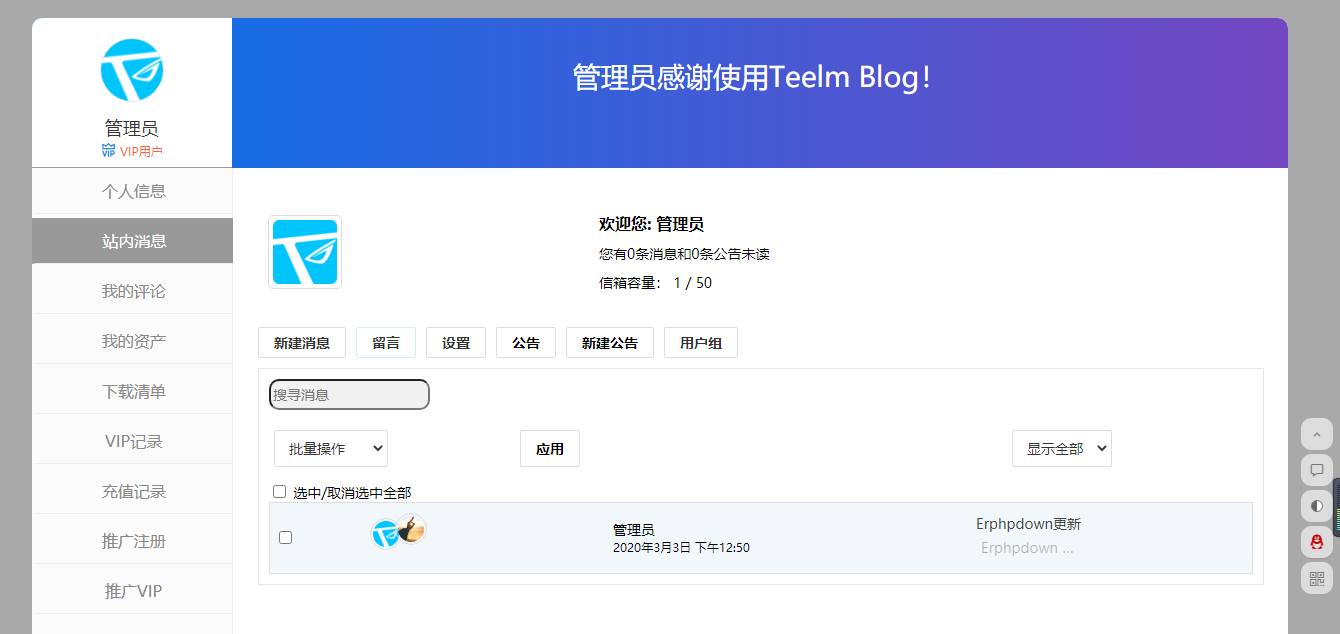The width and height of the screenshot is (1340, 634).
Task: Click the 信箱容量 1 / 50 text
Action: tap(655, 283)
